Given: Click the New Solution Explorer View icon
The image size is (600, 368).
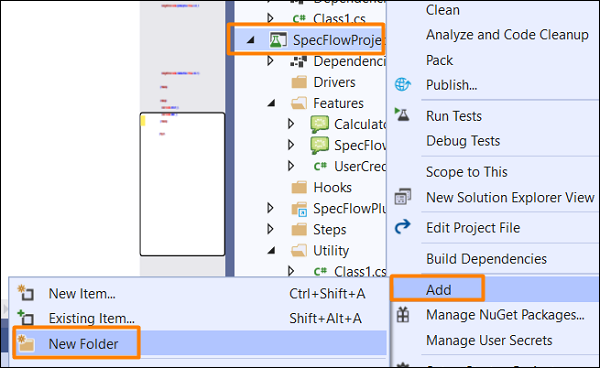Looking at the screenshot, I should [403, 197].
